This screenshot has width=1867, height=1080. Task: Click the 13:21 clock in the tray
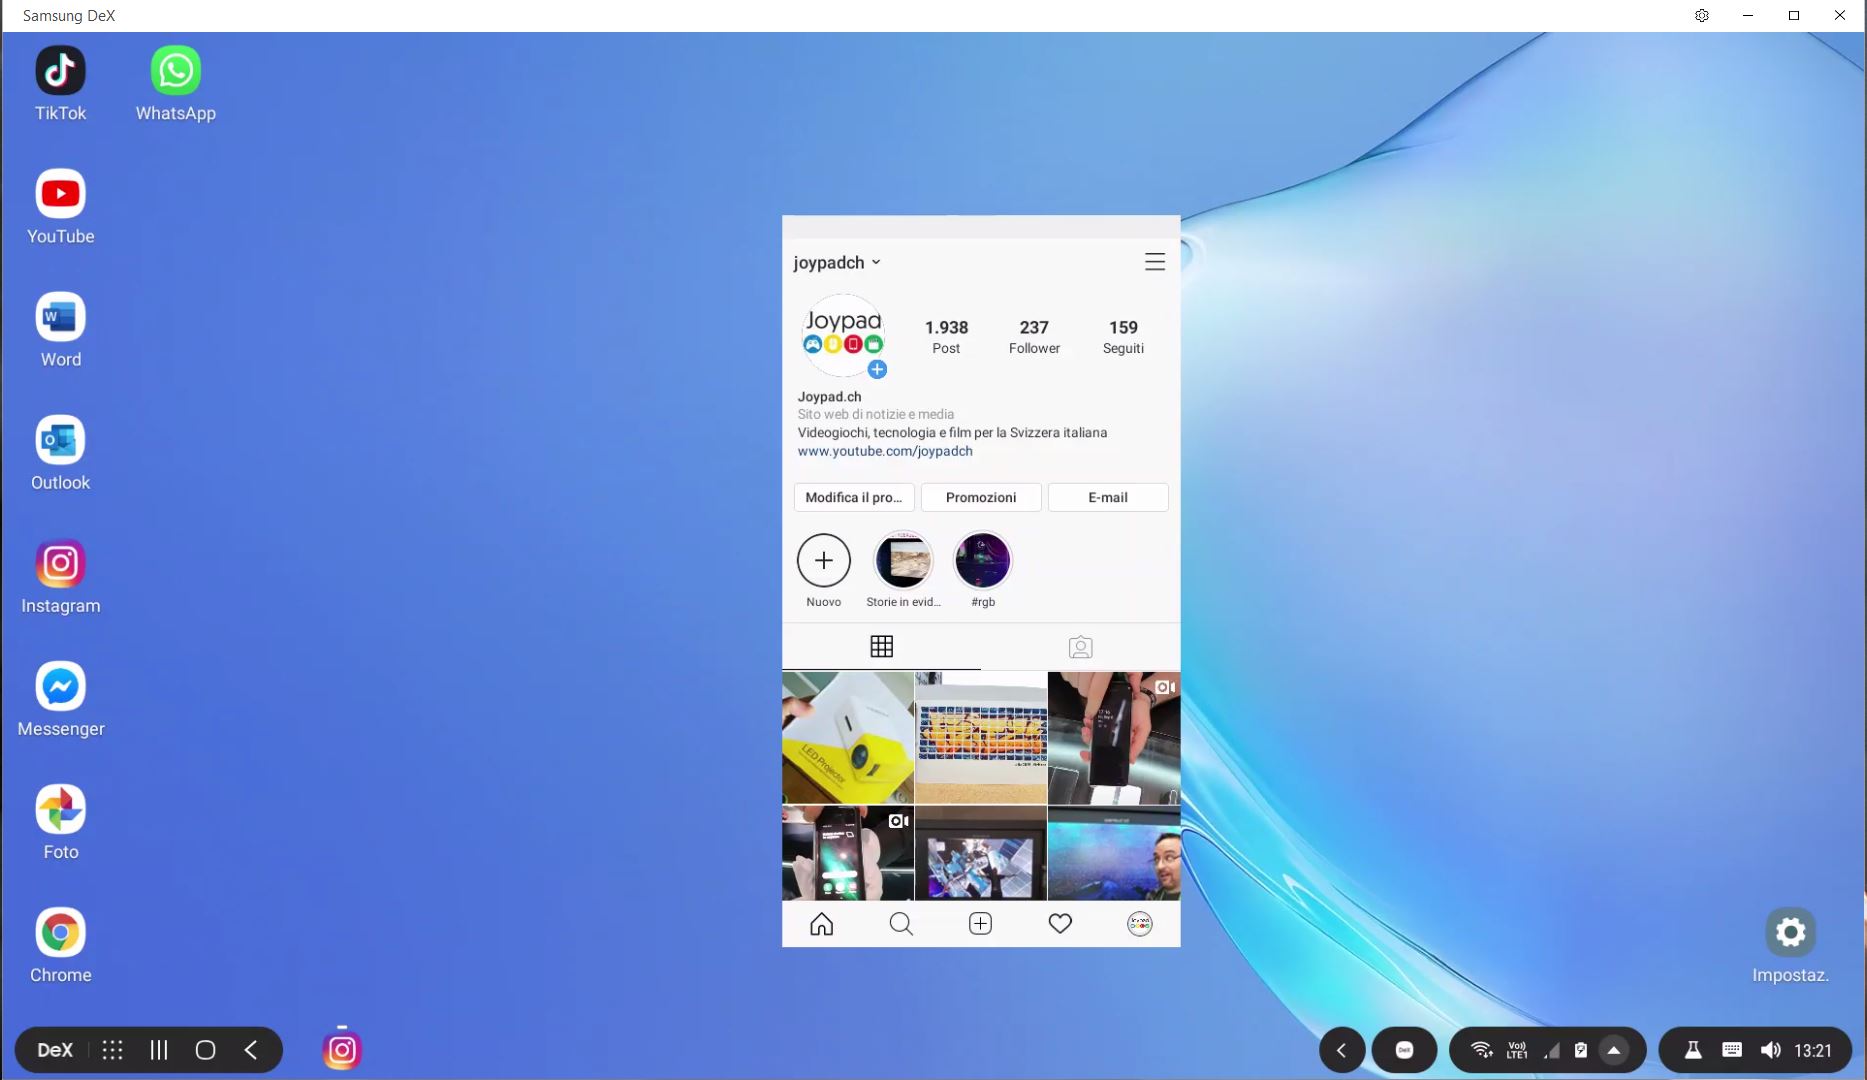(1812, 1051)
